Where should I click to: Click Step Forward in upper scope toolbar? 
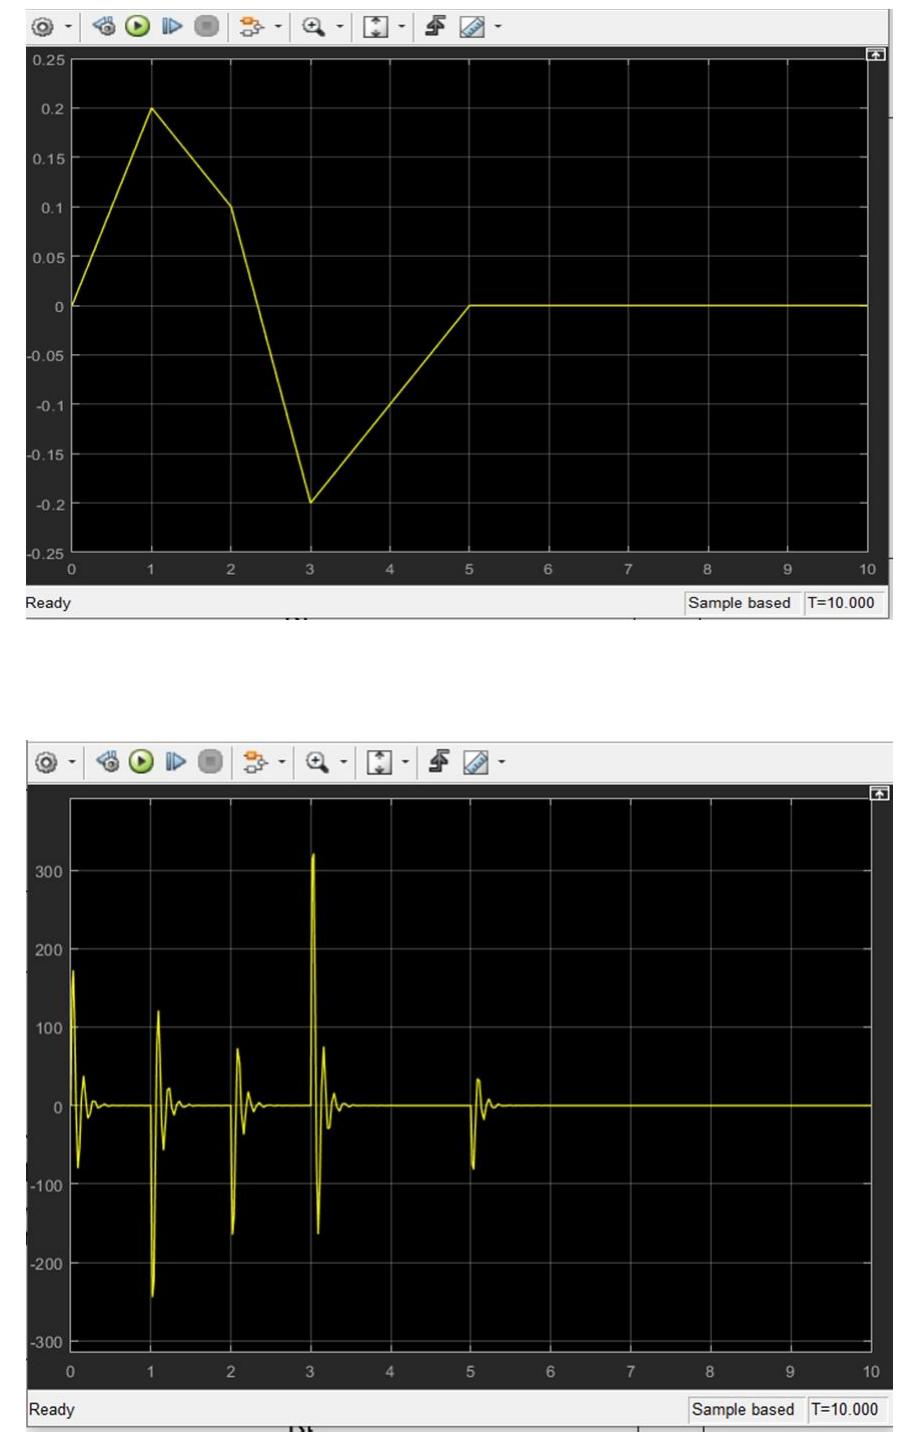(x=171, y=27)
